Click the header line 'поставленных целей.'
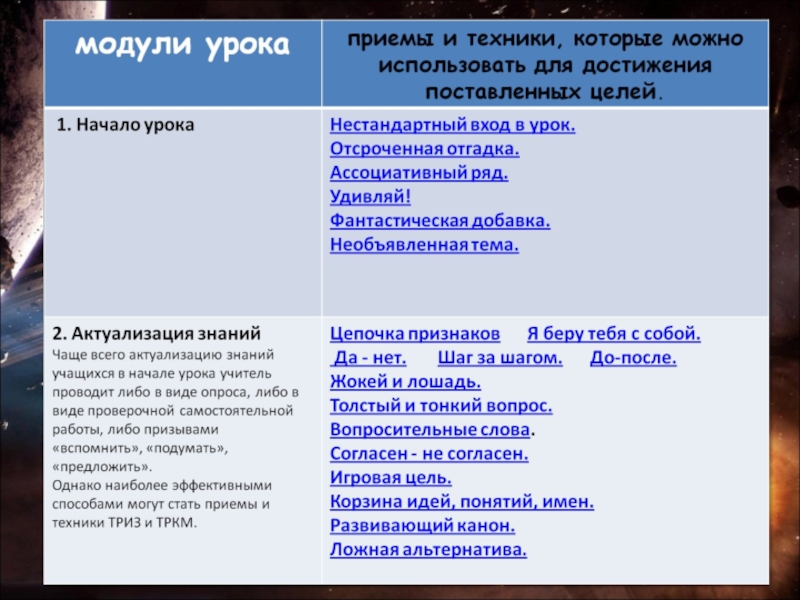Screen dimensions: 800x600 coord(544,92)
